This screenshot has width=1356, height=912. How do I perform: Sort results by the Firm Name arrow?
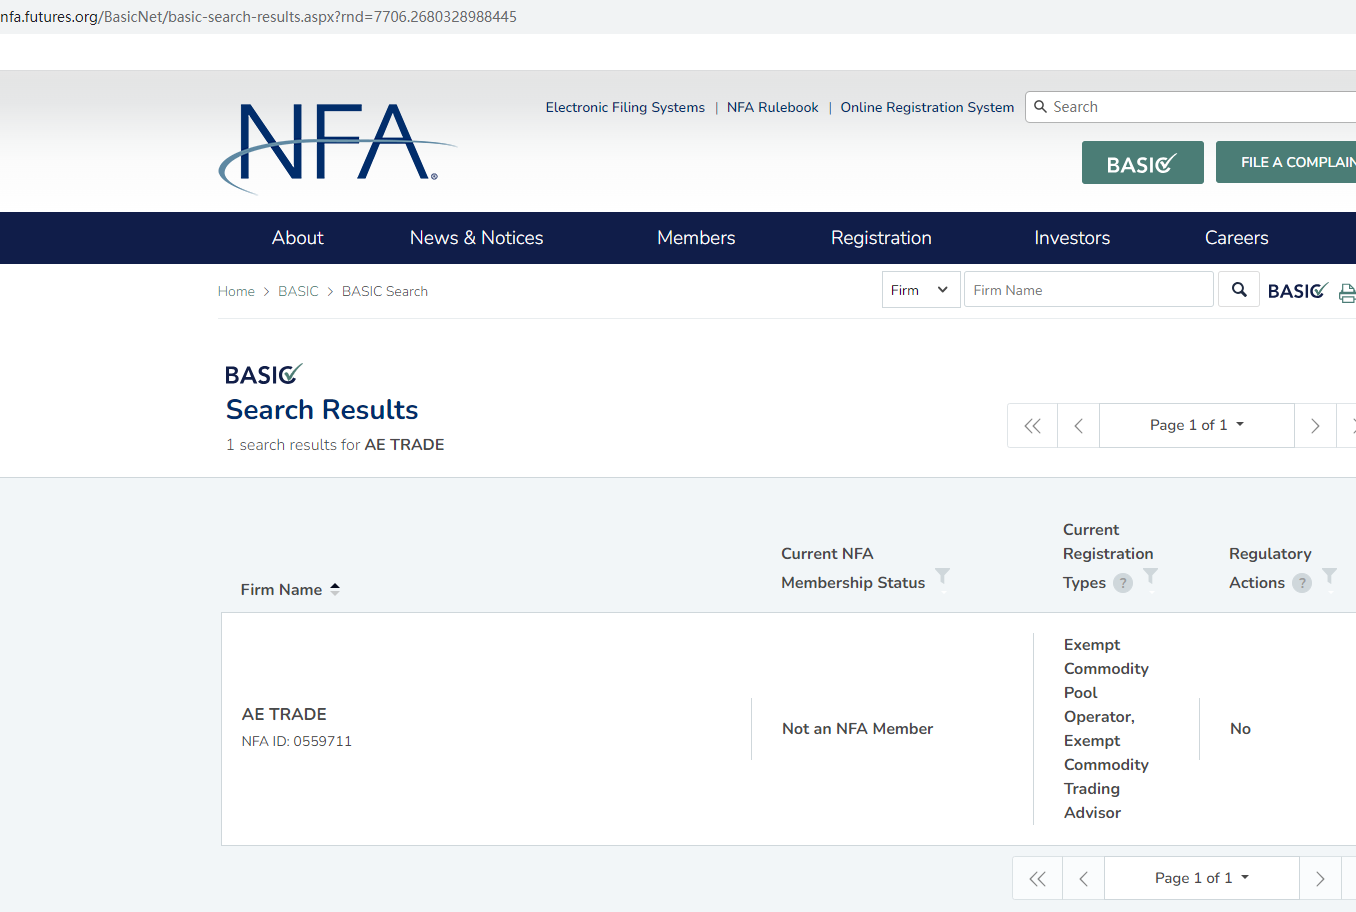coord(335,589)
